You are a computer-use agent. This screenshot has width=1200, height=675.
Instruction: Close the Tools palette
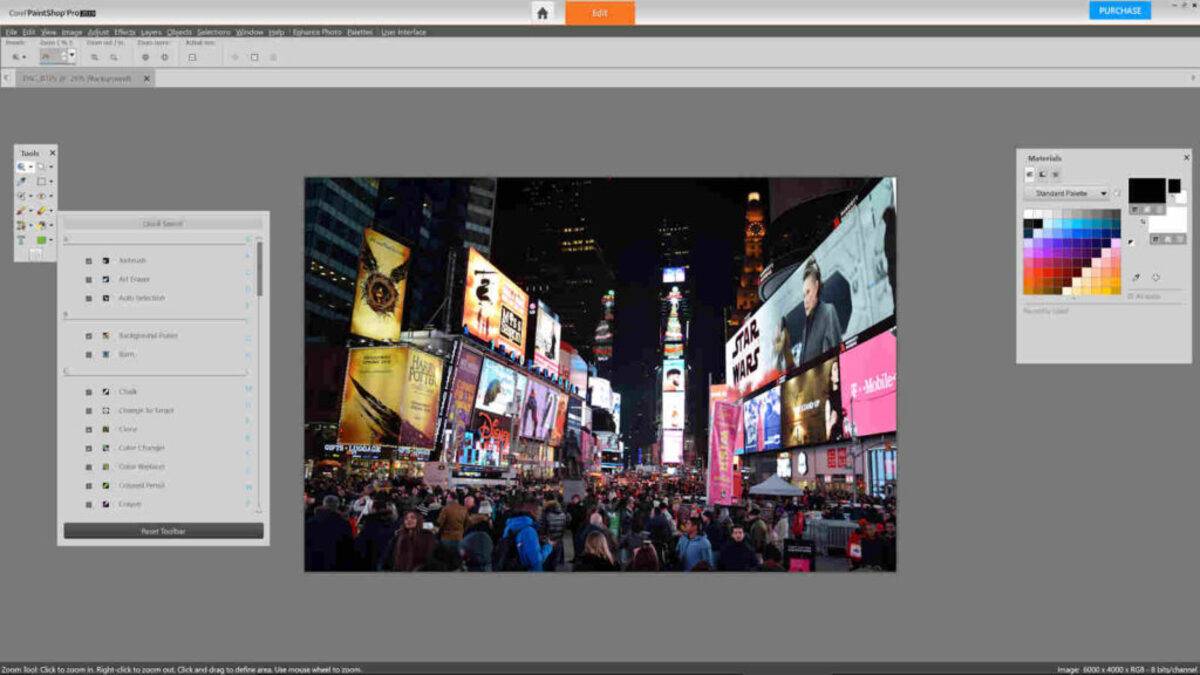point(52,153)
